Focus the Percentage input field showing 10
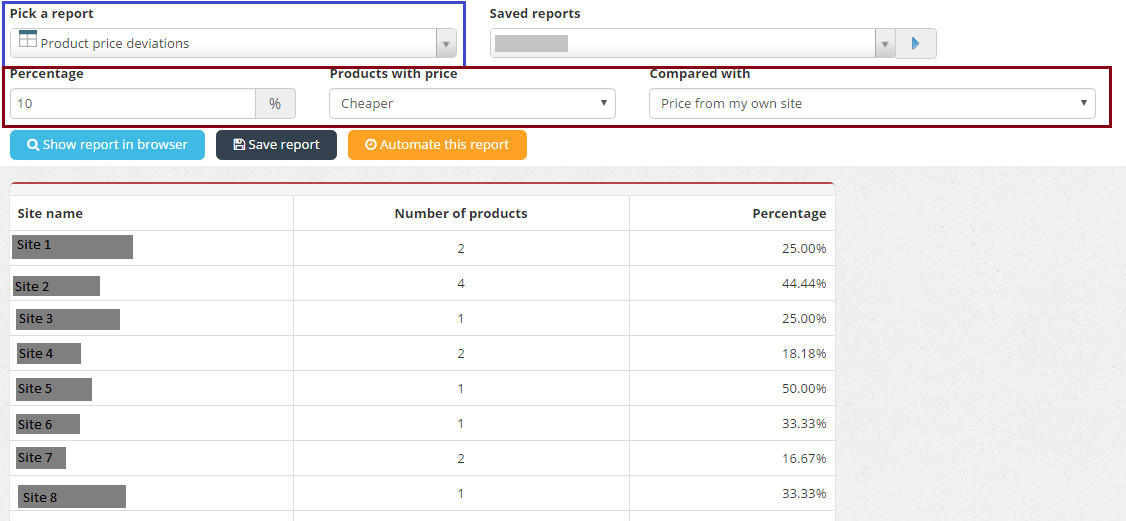The image size is (1126, 521). point(133,103)
